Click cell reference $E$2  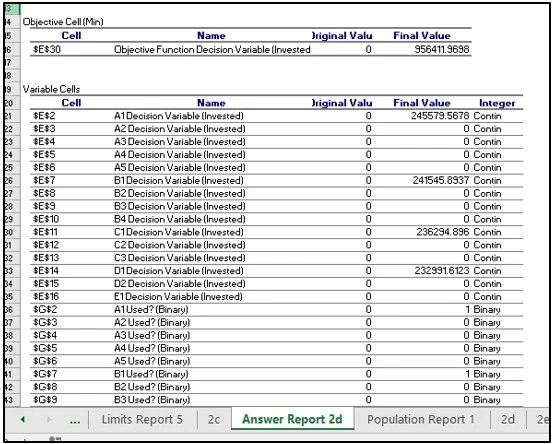tap(44, 116)
